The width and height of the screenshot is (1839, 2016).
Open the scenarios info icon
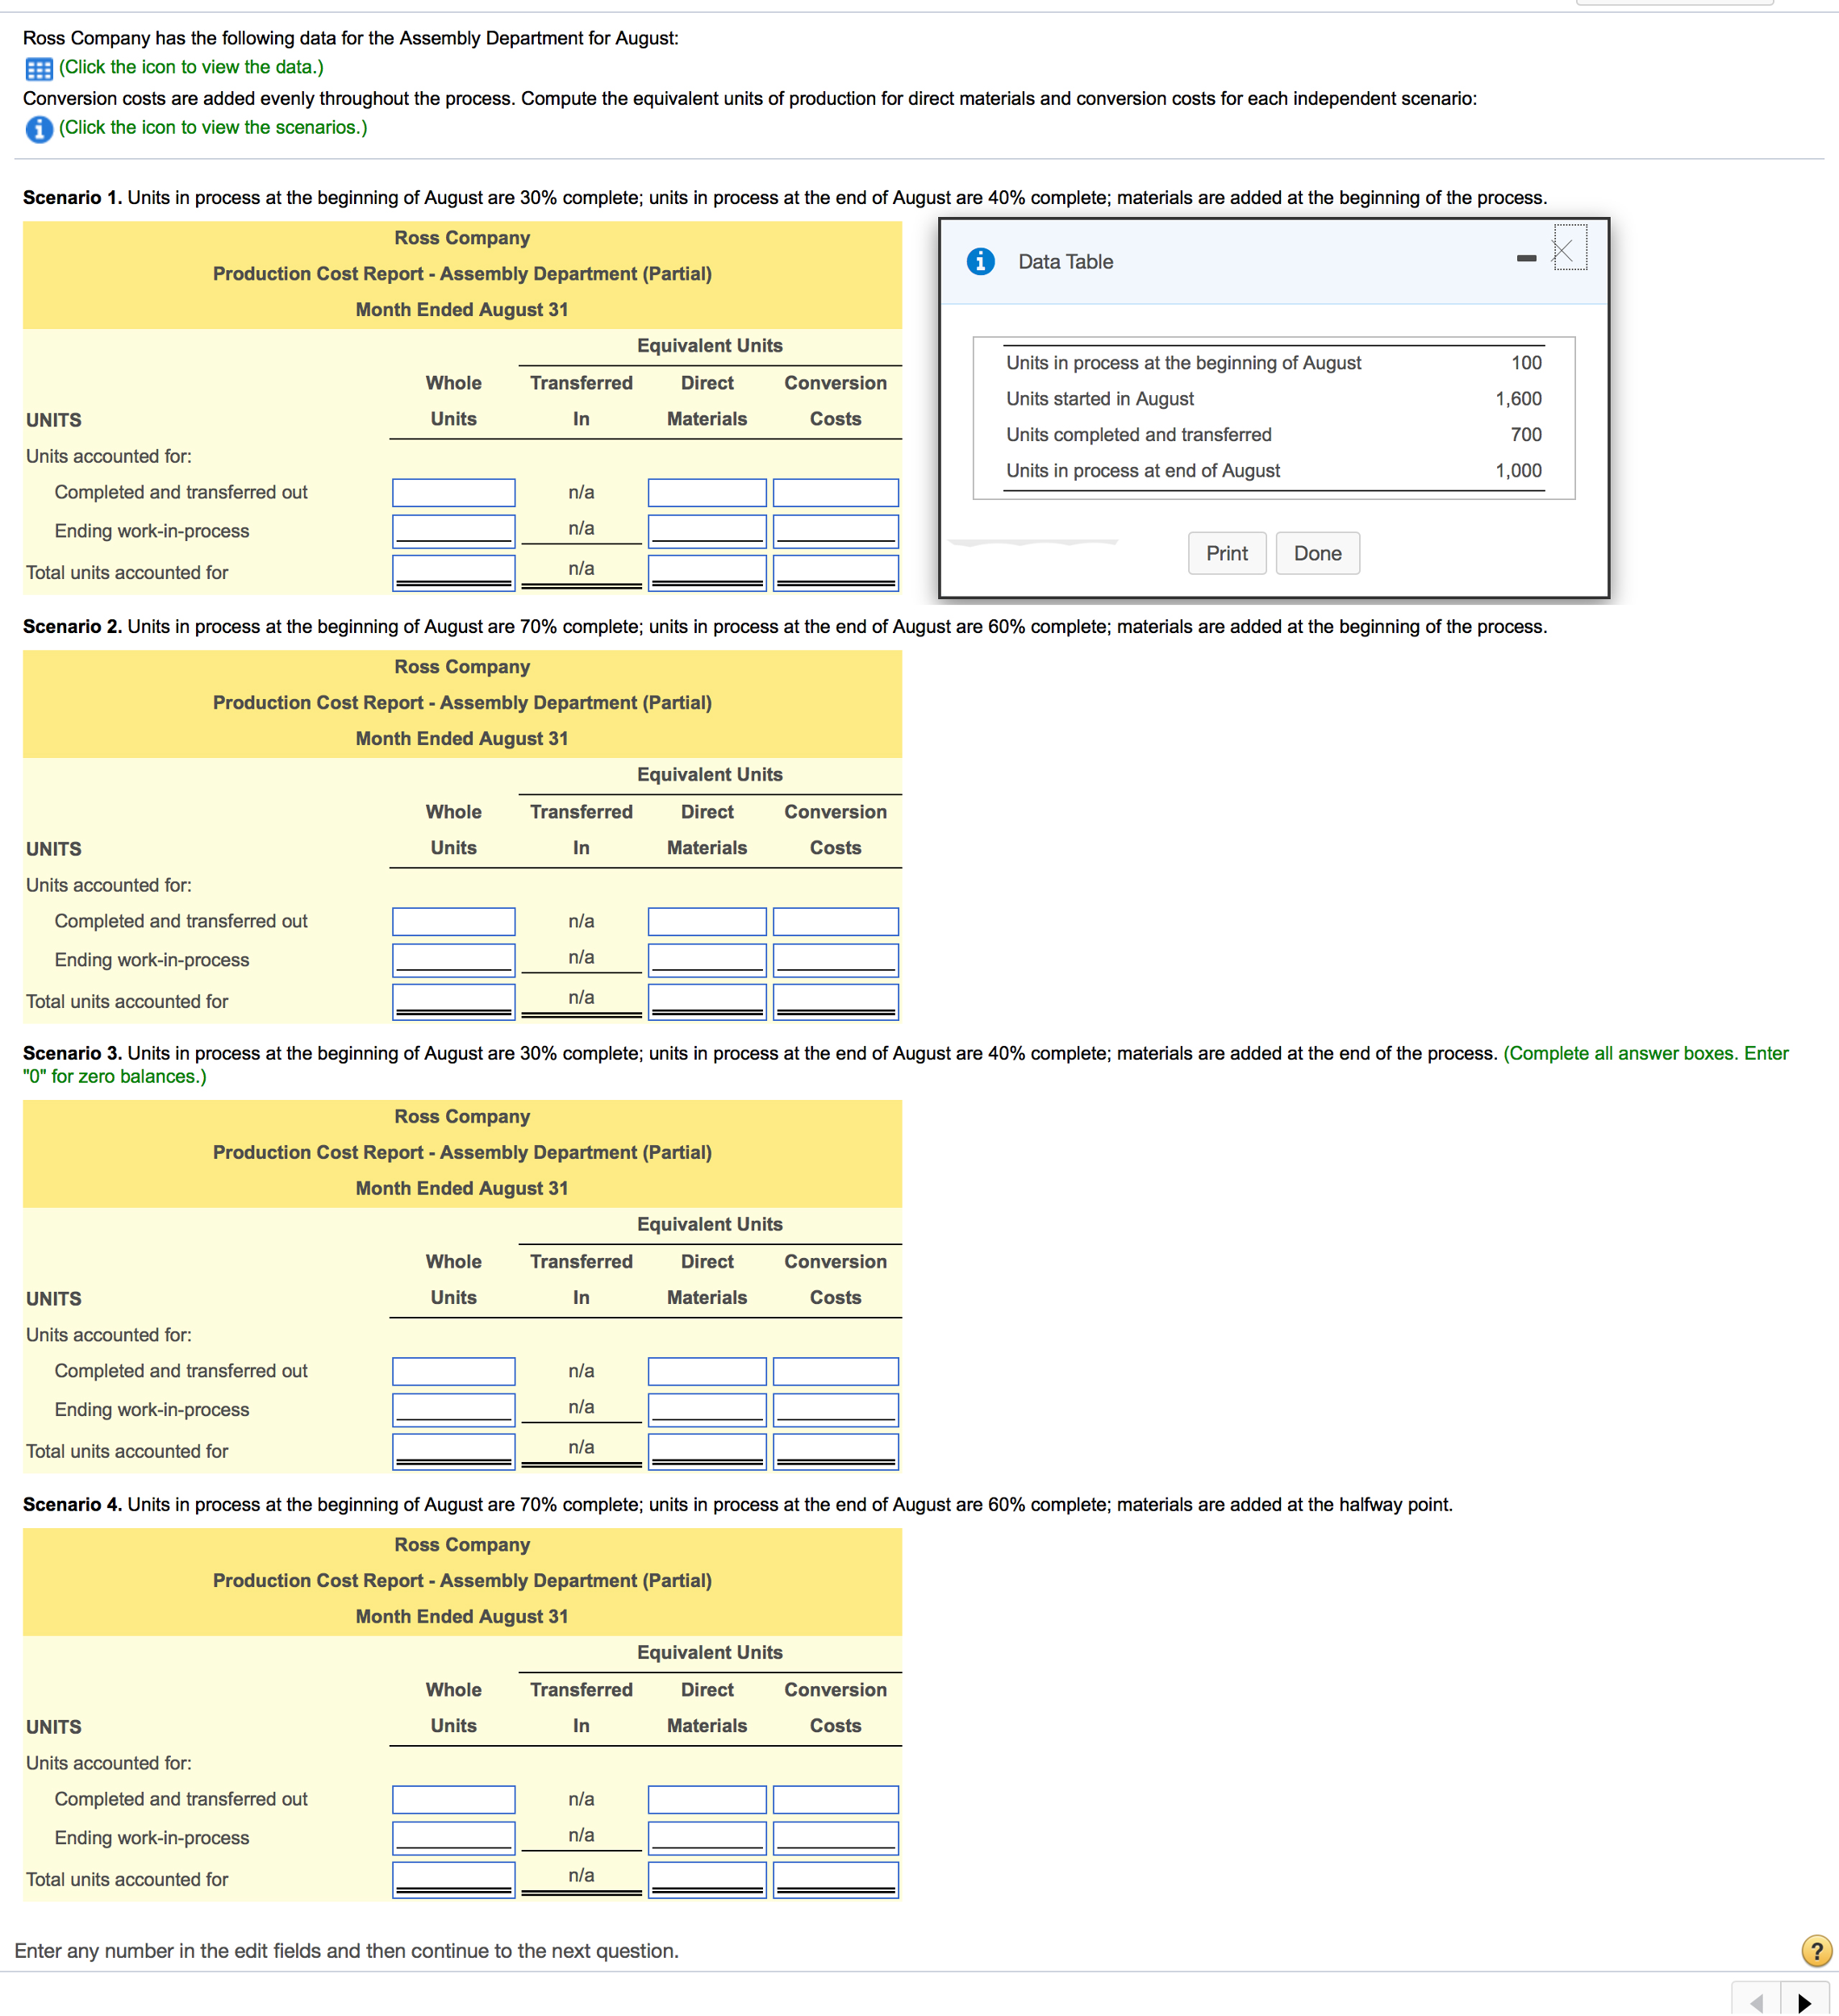pyautogui.click(x=39, y=129)
